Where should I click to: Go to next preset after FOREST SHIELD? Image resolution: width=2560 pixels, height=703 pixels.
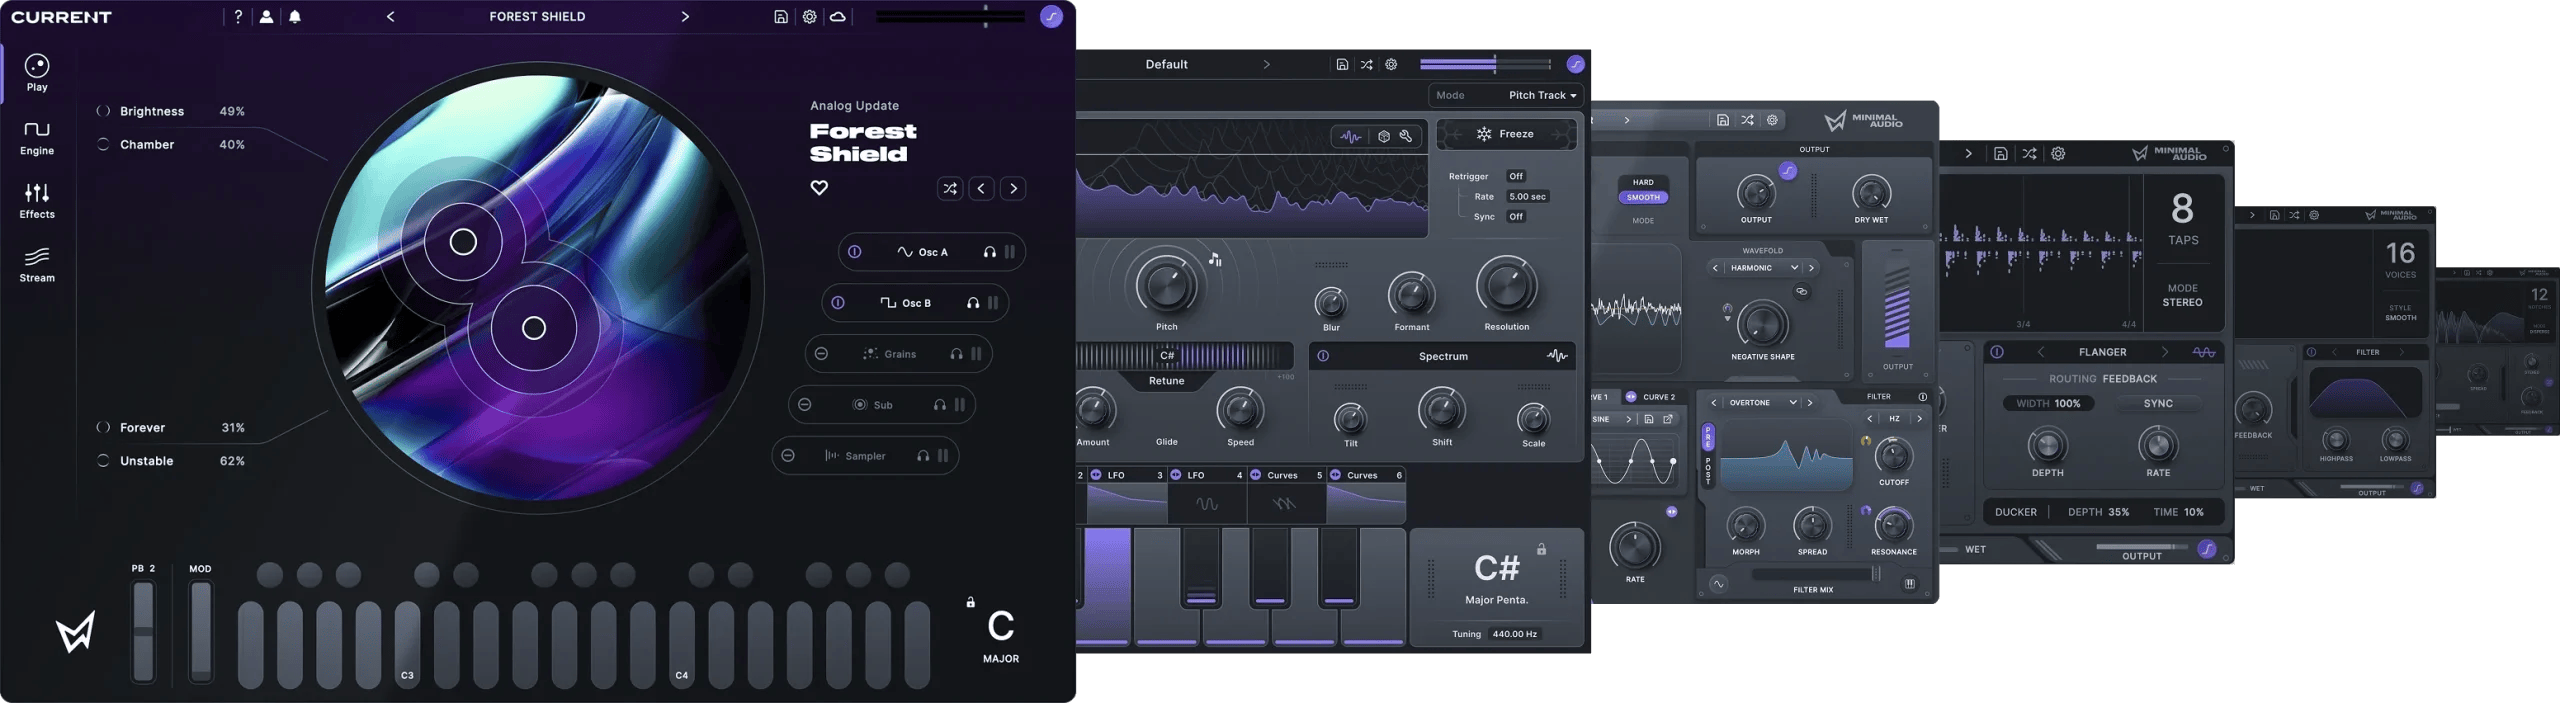(x=685, y=16)
